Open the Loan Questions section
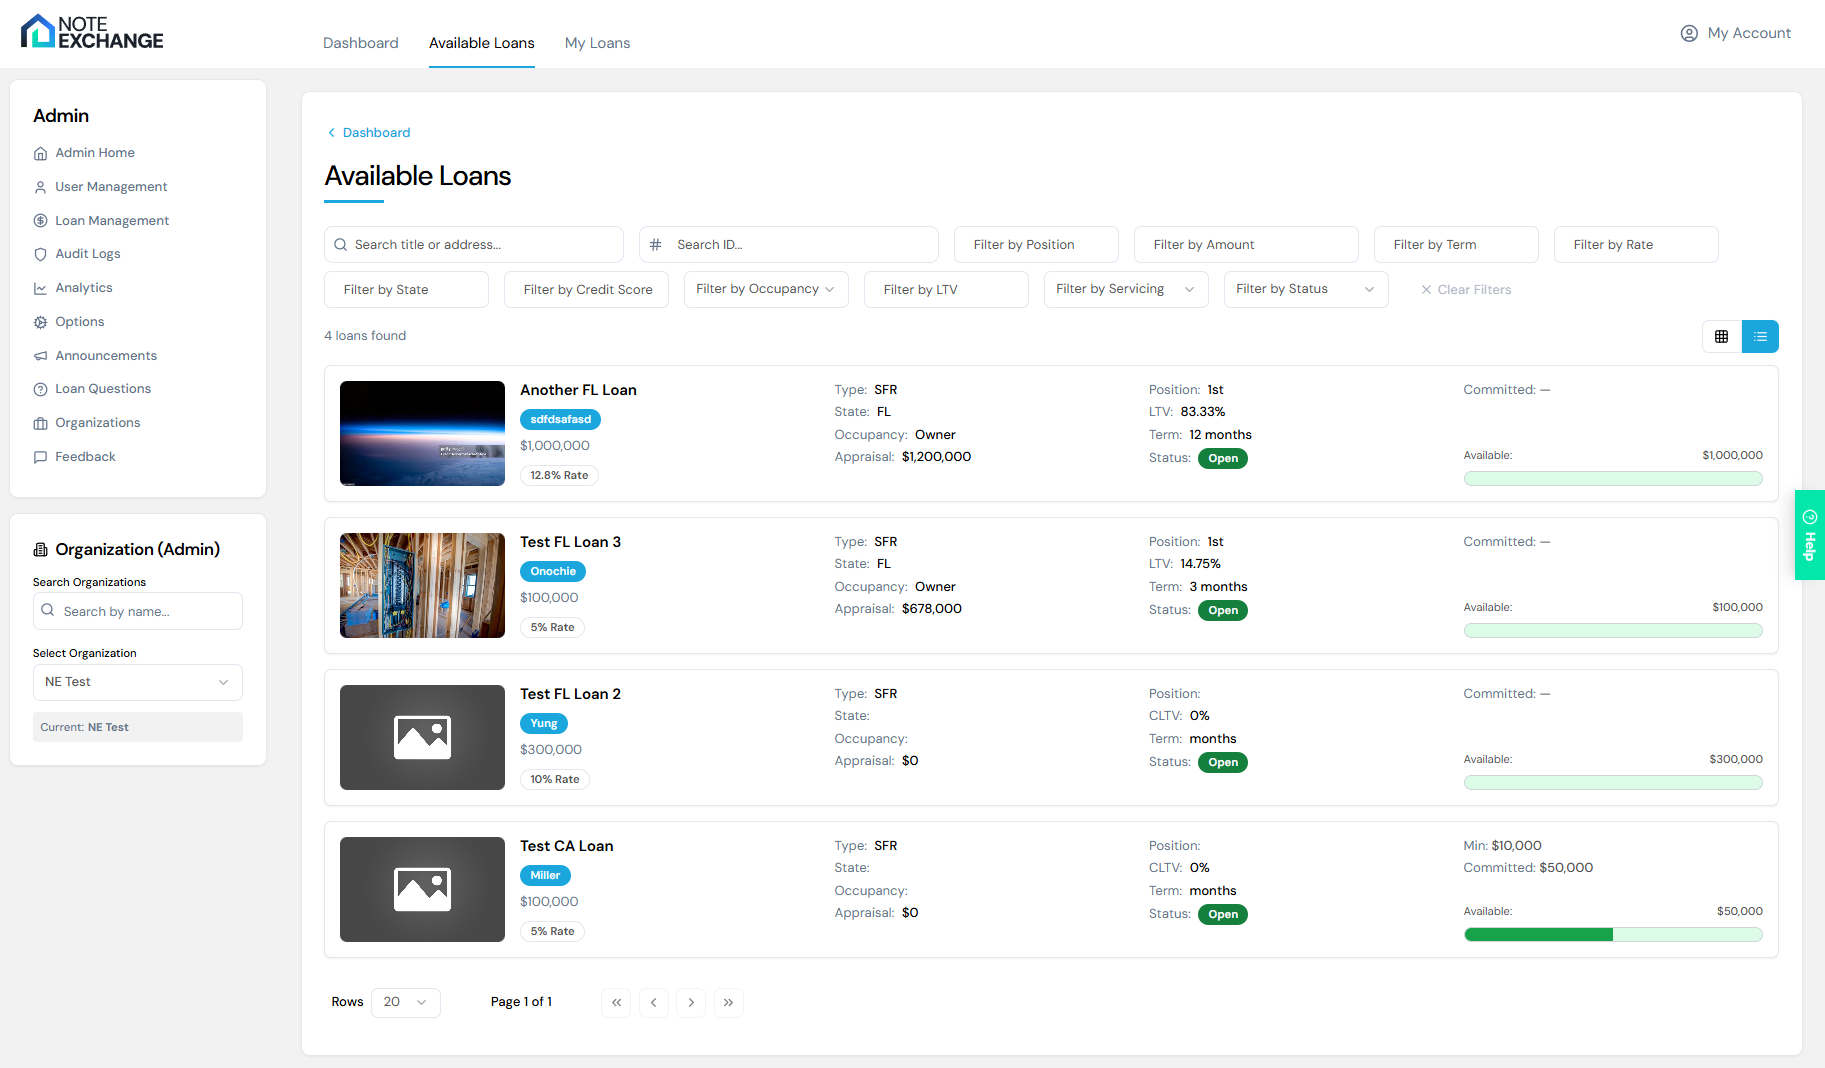The width and height of the screenshot is (1825, 1068). [x=102, y=388]
